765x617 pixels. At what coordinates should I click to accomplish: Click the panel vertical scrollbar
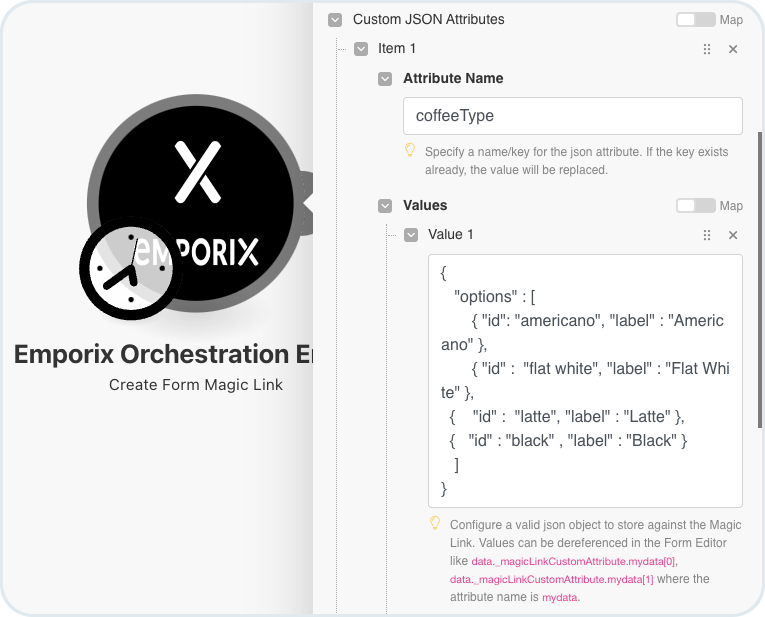point(760,280)
